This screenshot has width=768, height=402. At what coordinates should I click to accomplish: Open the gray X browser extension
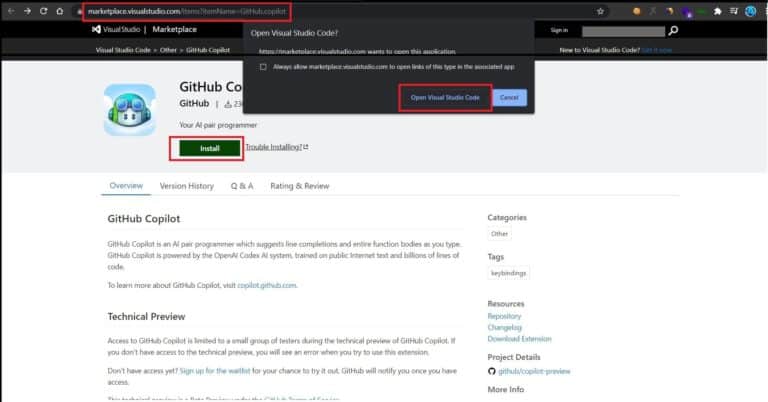pyautogui.click(x=652, y=11)
